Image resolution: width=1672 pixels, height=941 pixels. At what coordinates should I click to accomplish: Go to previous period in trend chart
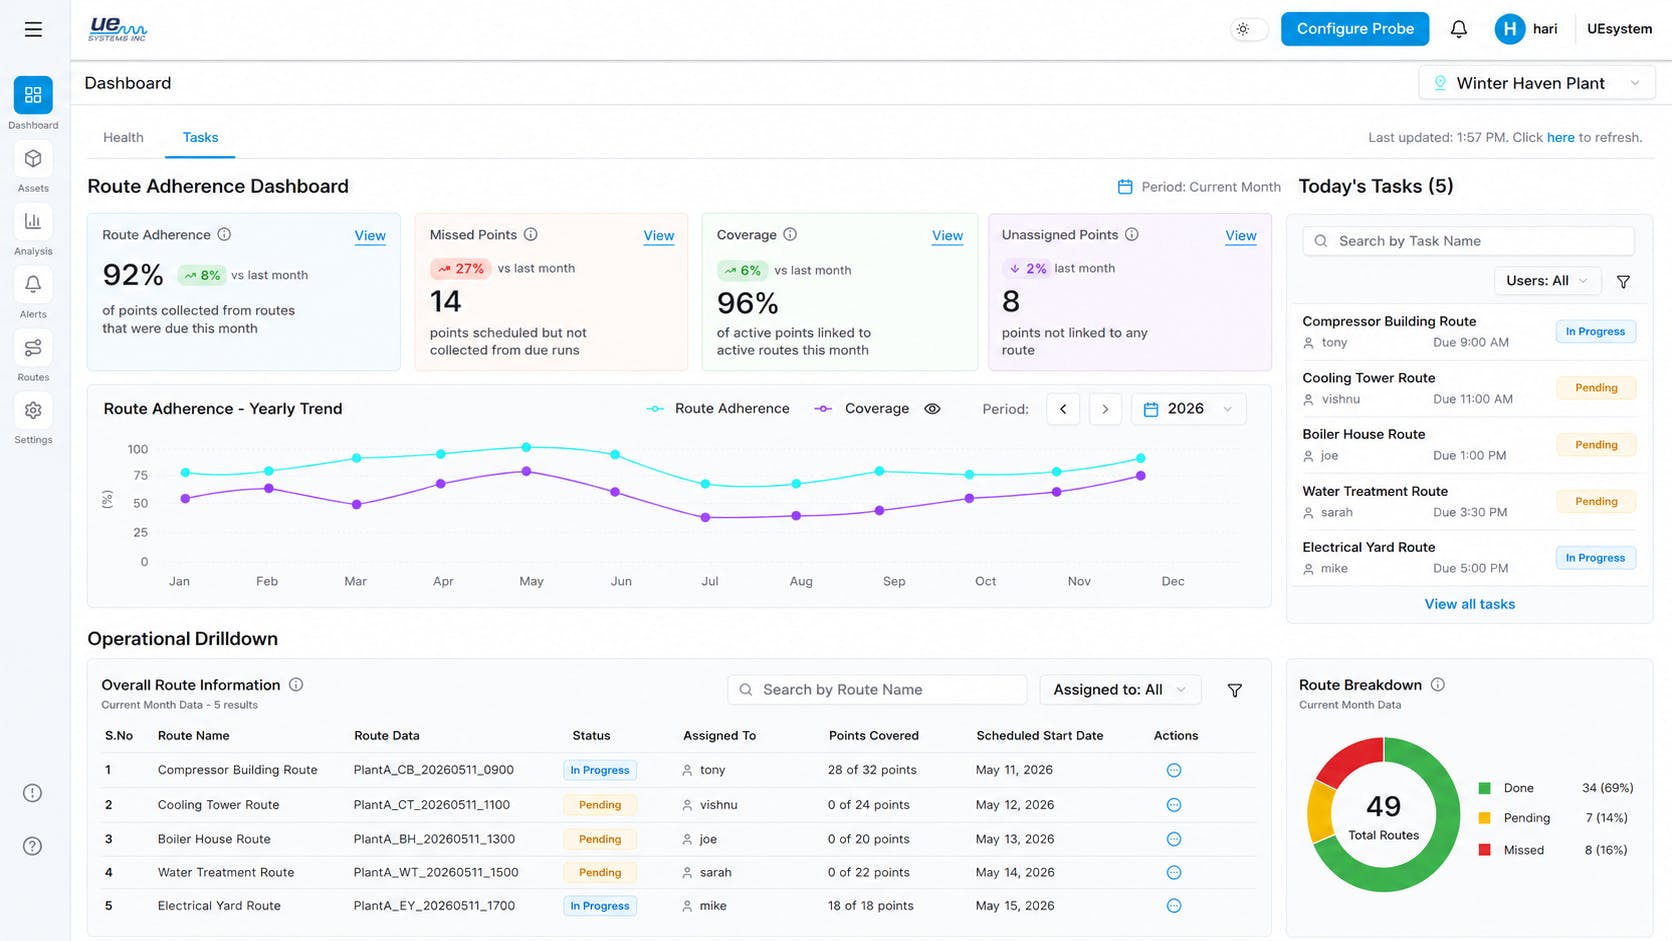[x=1063, y=409]
